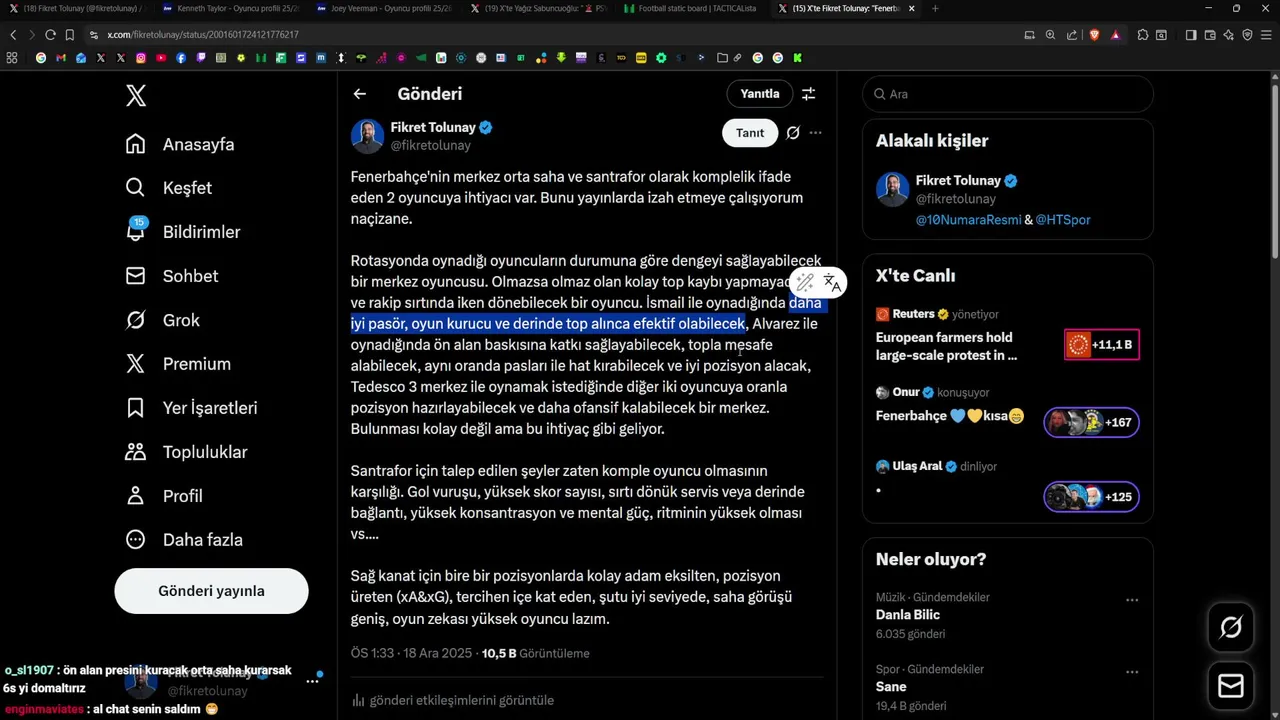Click Yanıtla reply button

(x=759, y=94)
